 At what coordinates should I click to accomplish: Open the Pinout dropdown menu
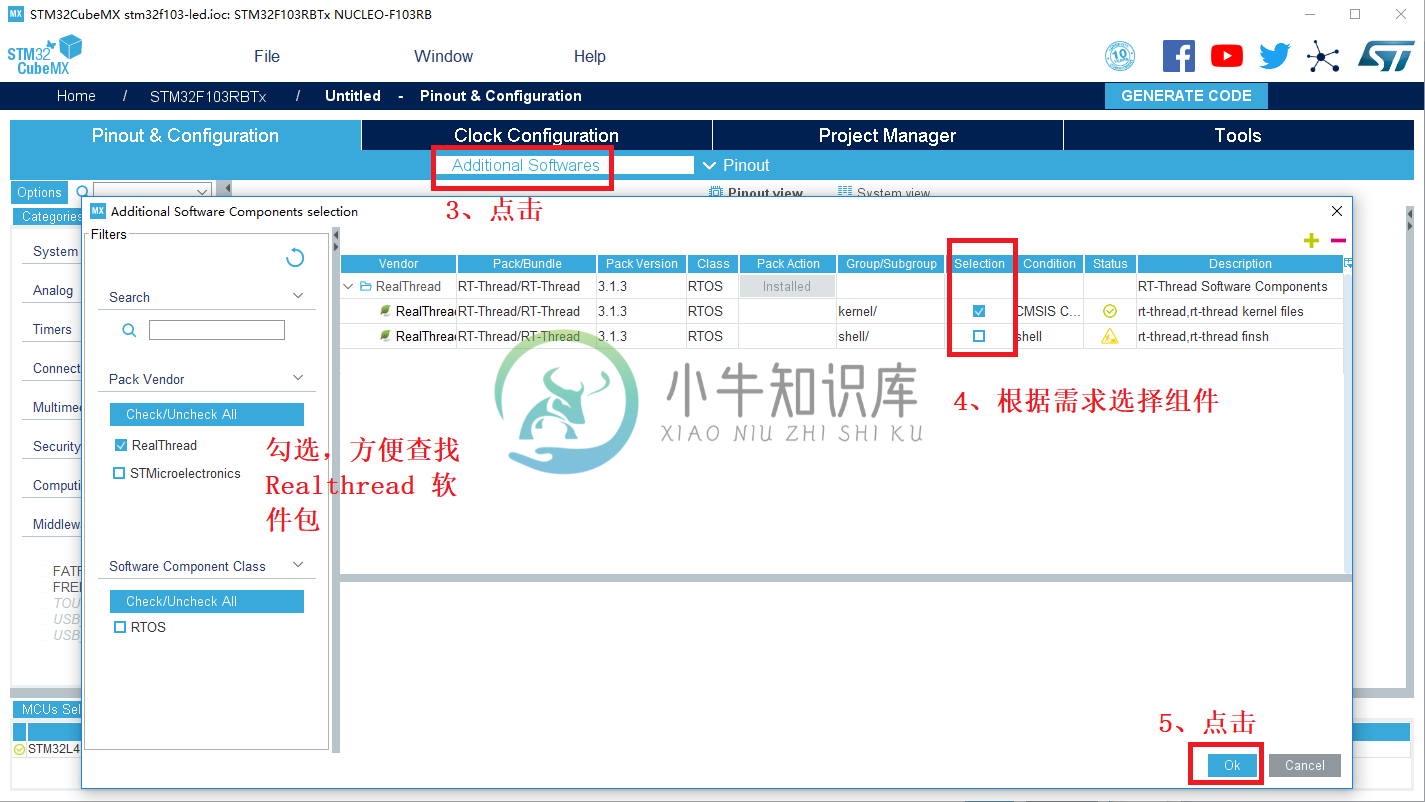(x=736, y=165)
